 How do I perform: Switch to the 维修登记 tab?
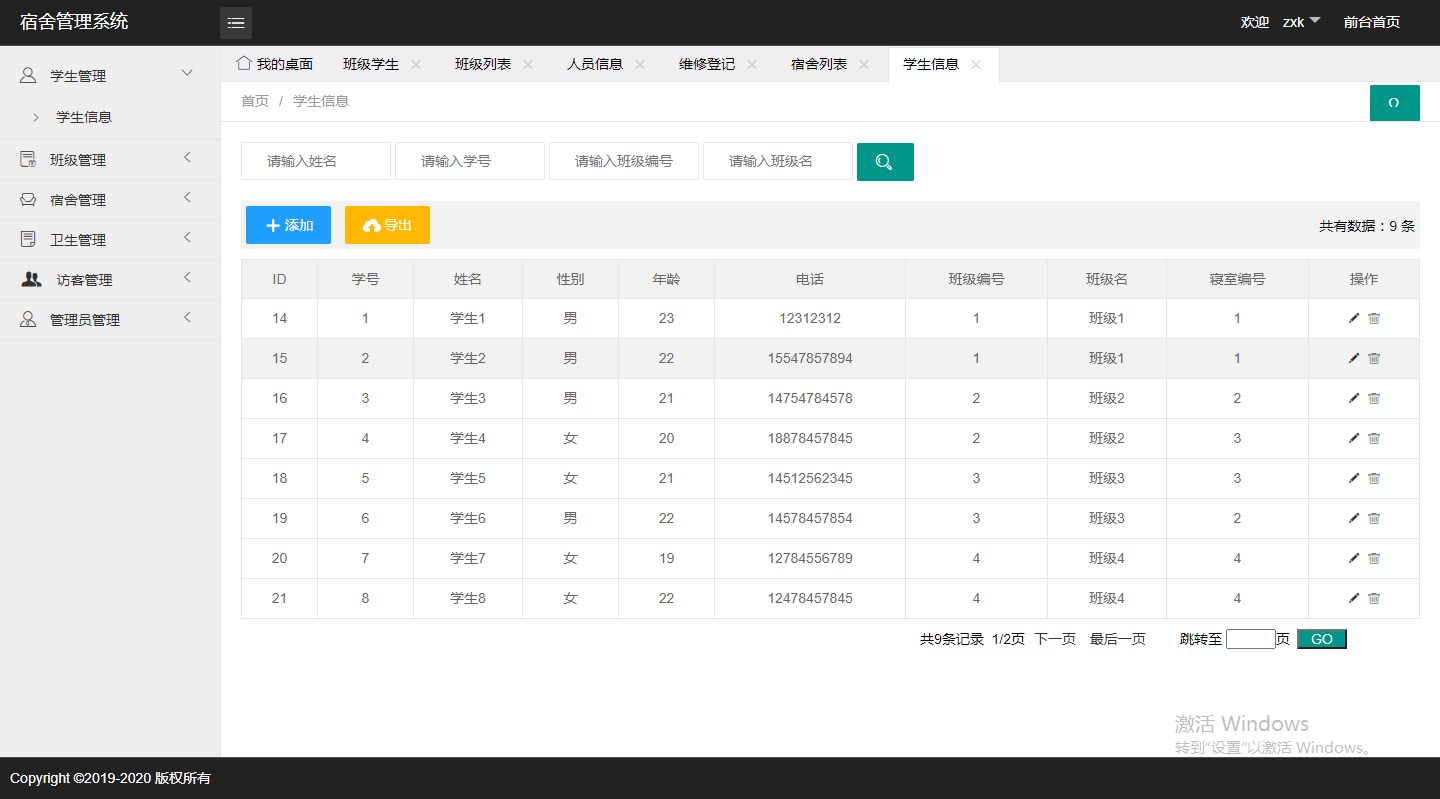(707, 63)
